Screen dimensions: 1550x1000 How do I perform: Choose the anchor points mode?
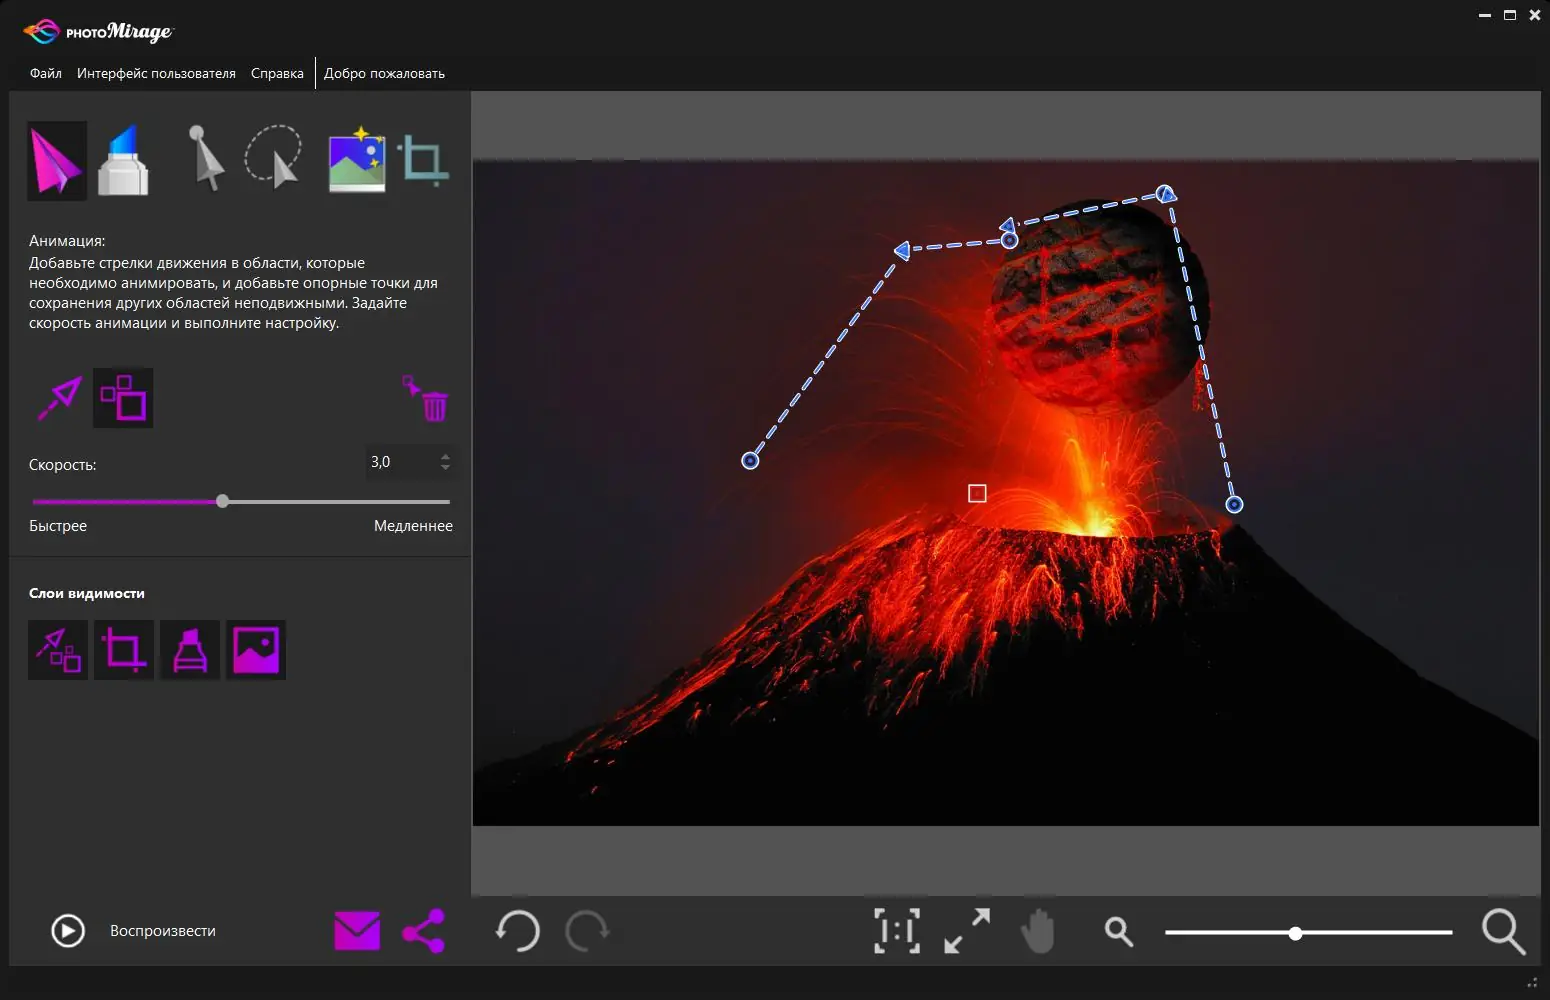[x=123, y=398]
